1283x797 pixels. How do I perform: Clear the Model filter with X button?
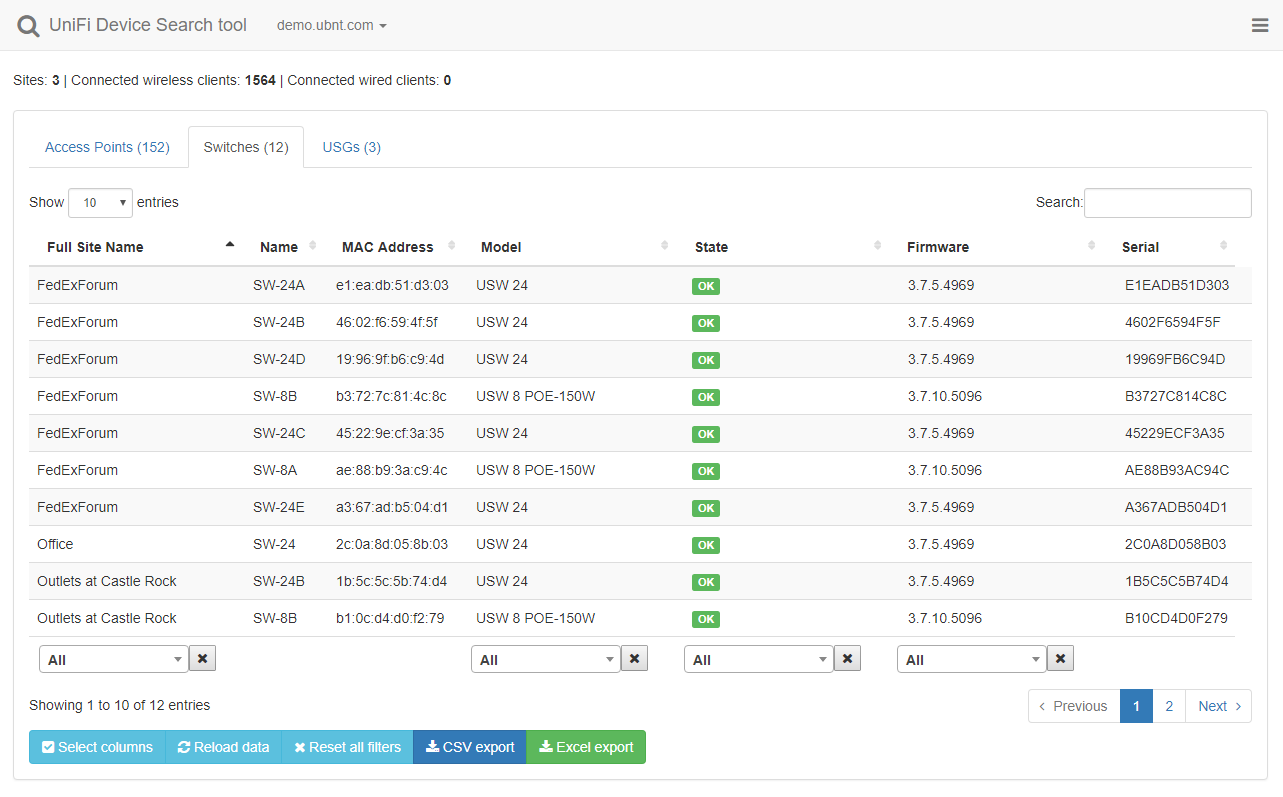[634, 658]
